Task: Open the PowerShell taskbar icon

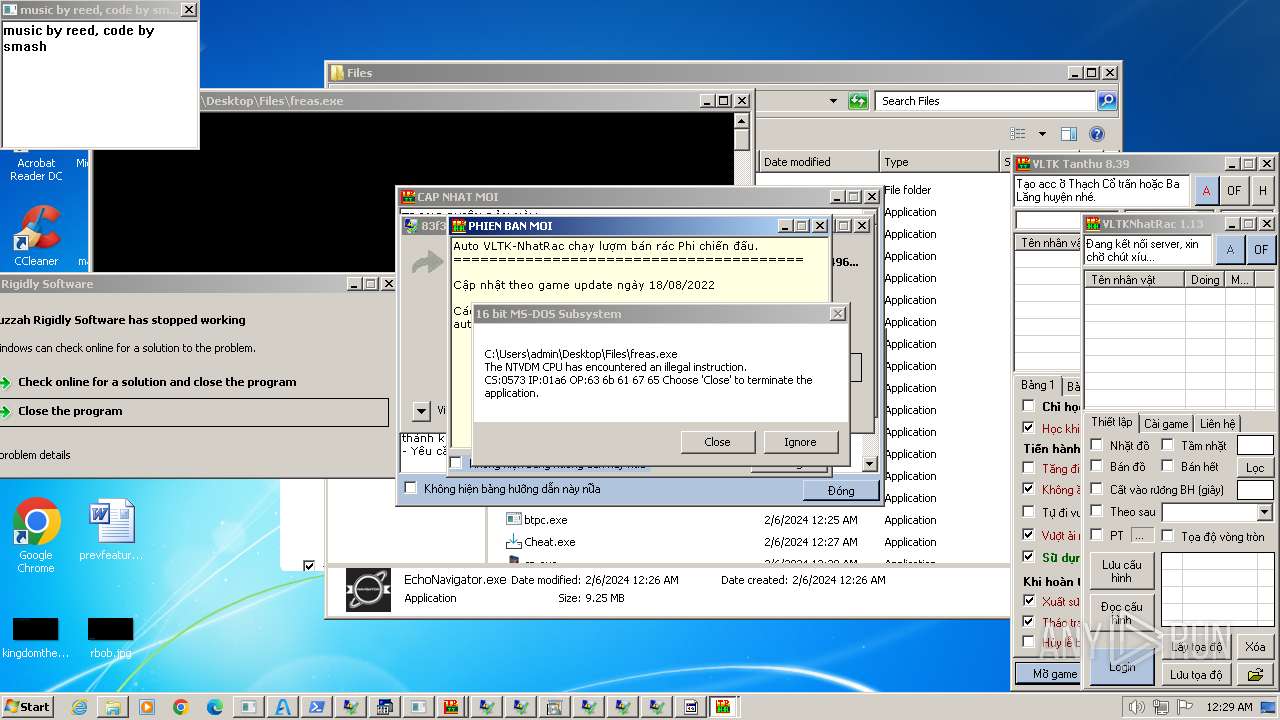Action: [317, 707]
